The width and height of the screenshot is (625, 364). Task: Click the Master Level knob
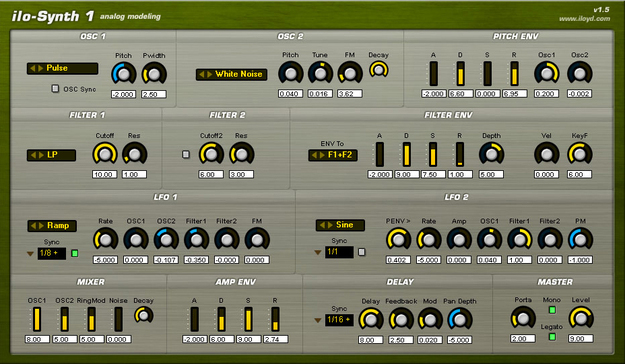click(x=581, y=318)
